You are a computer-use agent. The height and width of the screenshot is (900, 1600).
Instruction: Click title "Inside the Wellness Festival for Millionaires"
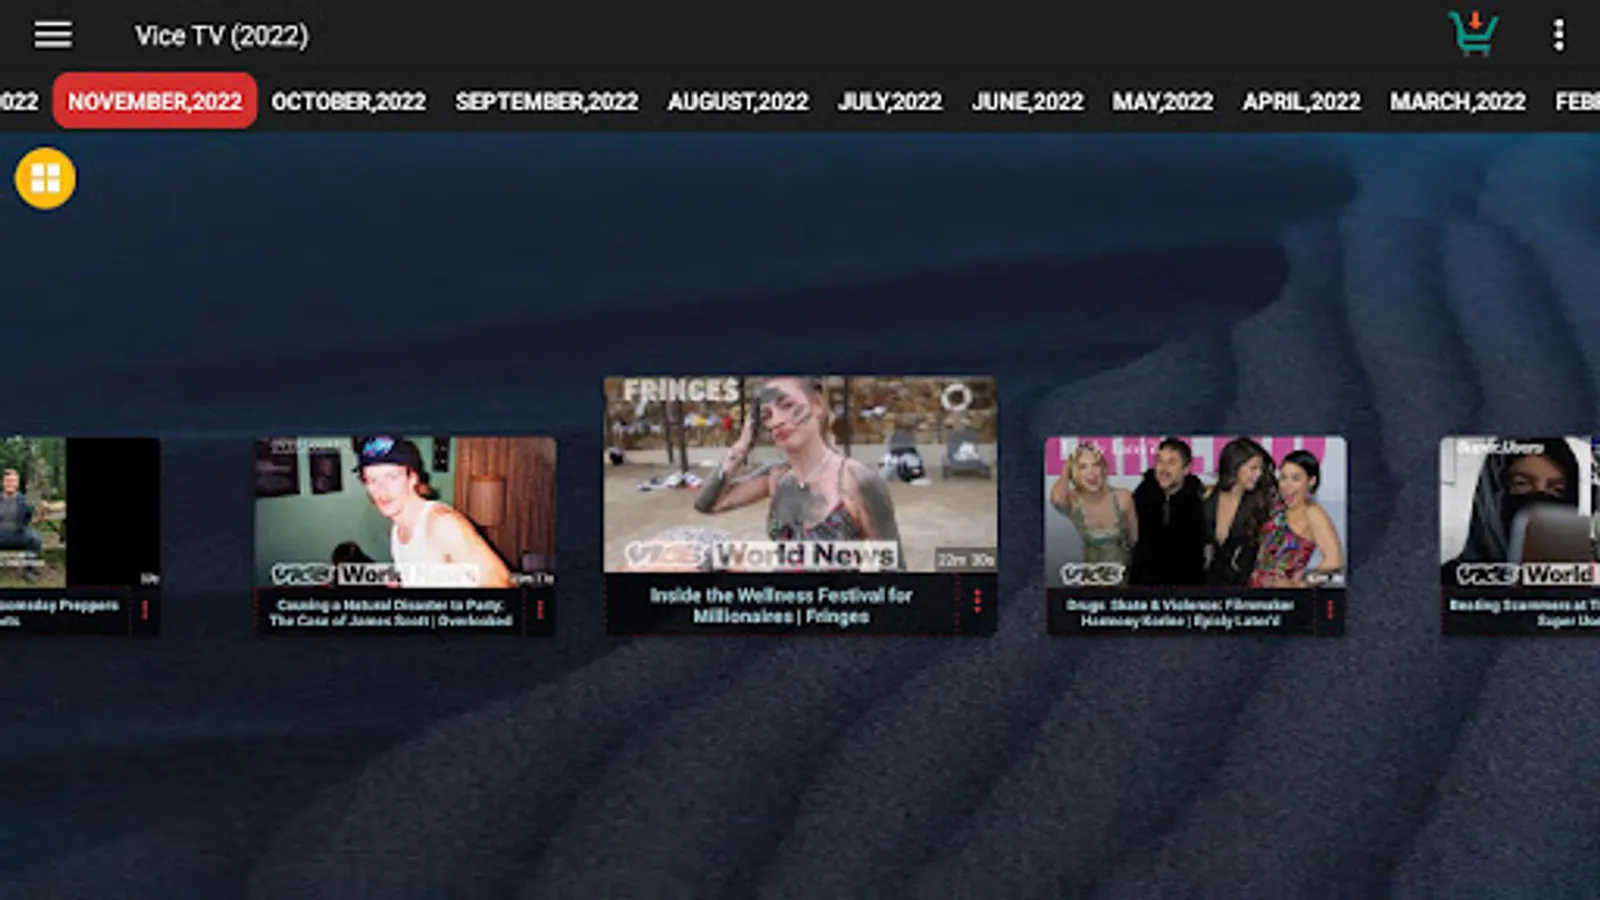[781, 605]
